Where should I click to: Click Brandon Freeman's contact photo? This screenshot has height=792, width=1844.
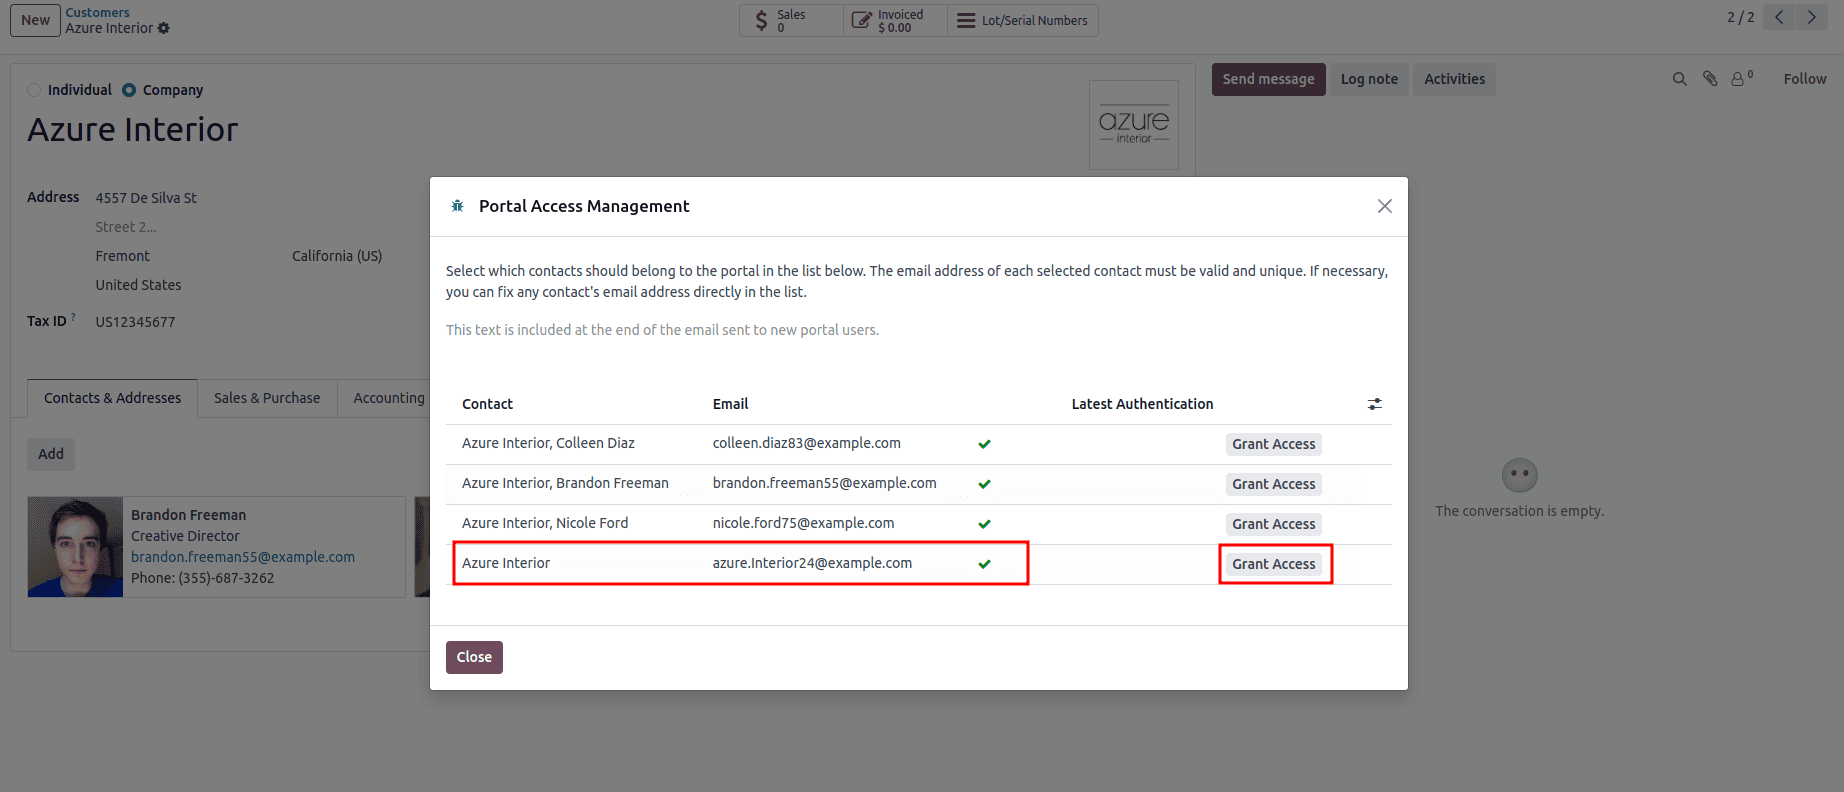75,547
